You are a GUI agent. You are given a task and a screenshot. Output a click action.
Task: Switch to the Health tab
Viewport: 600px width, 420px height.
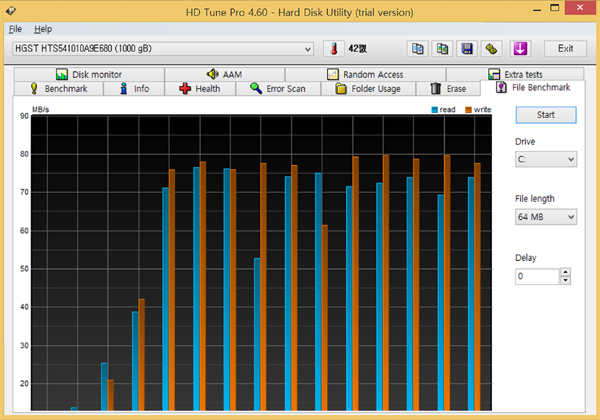point(200,89)
